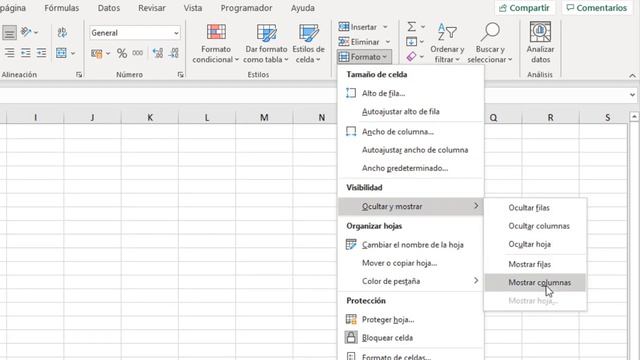This screenshot has height=360, width=640.
Task: Click the AutoSum sigma icon
Action: click(x=411, y=27)
